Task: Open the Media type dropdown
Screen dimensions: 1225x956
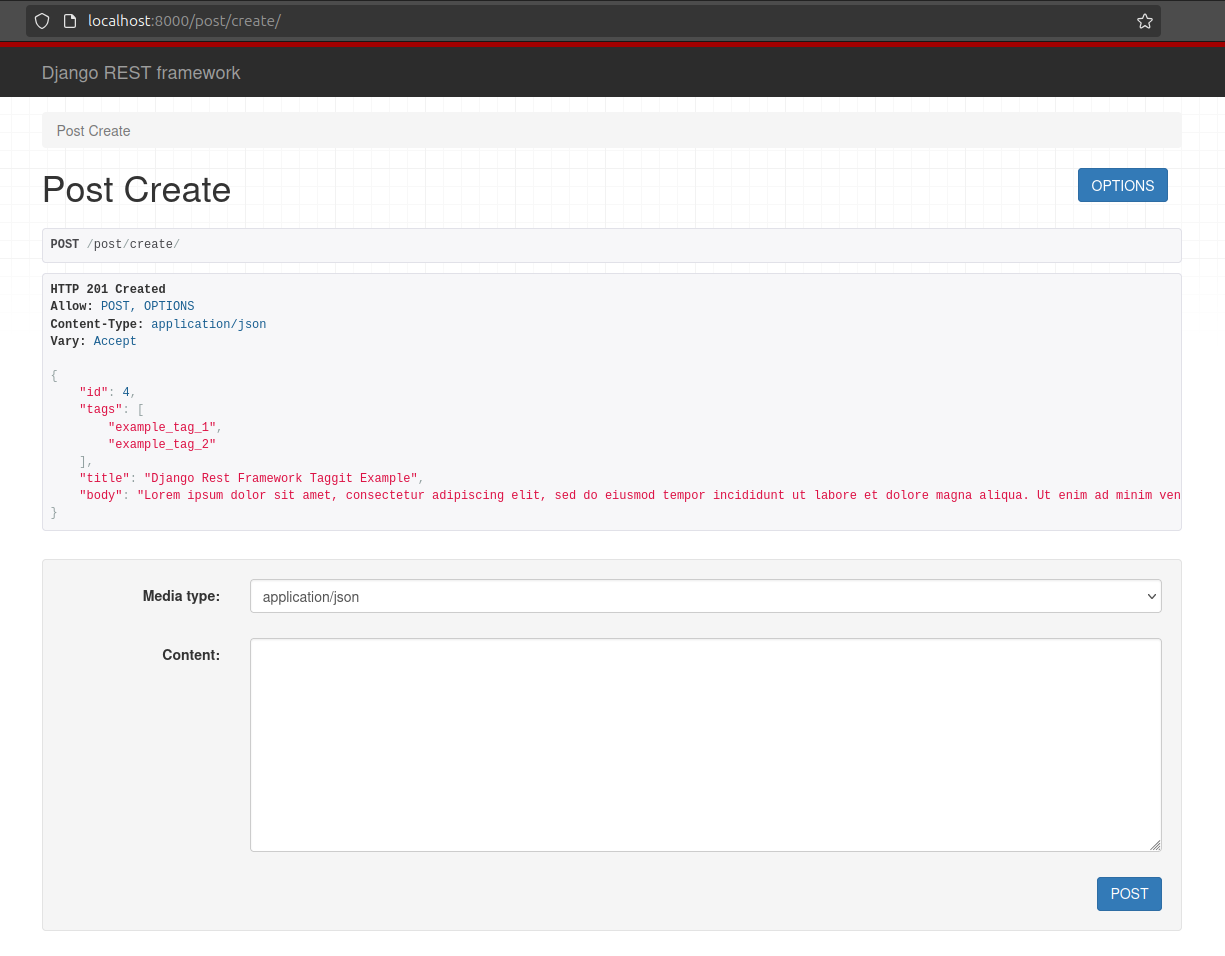Action: (x=706, y=596)
